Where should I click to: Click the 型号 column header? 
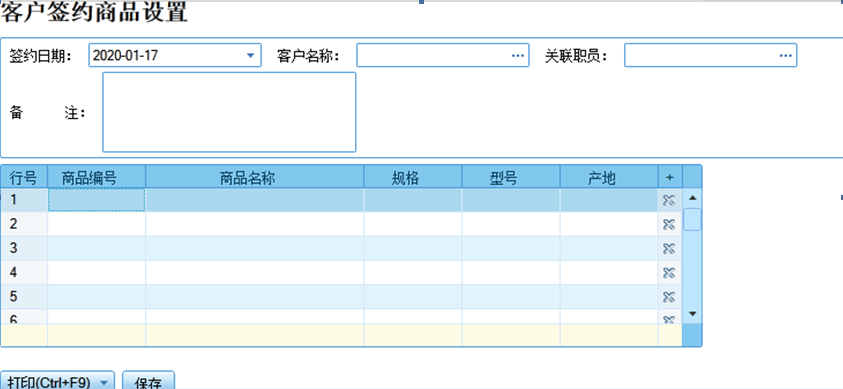[x=511, y=177]
